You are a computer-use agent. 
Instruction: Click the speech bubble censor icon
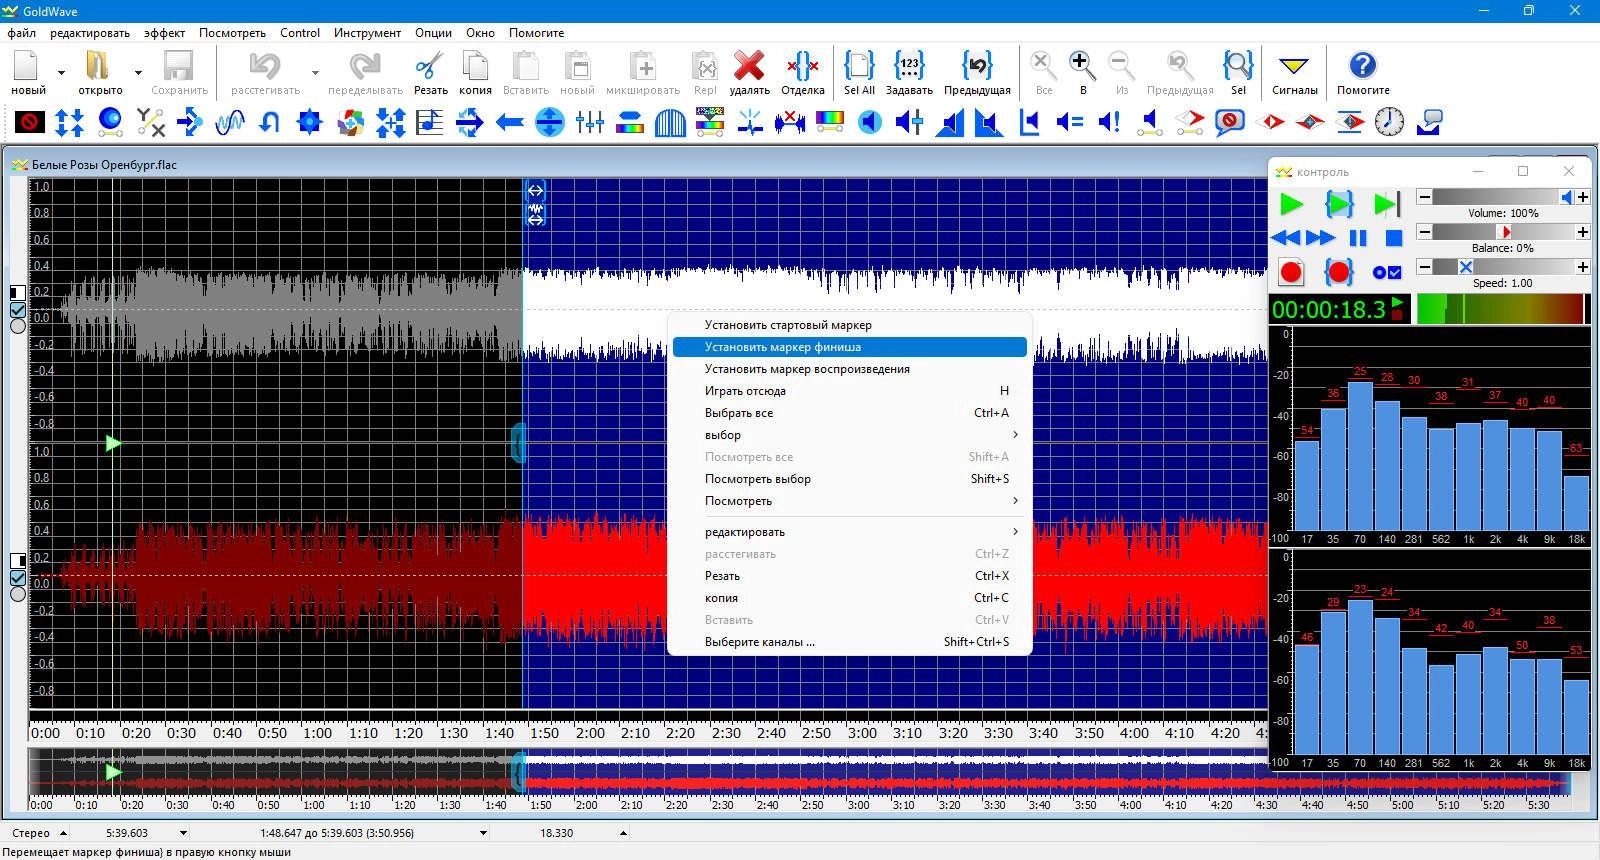1230,122
